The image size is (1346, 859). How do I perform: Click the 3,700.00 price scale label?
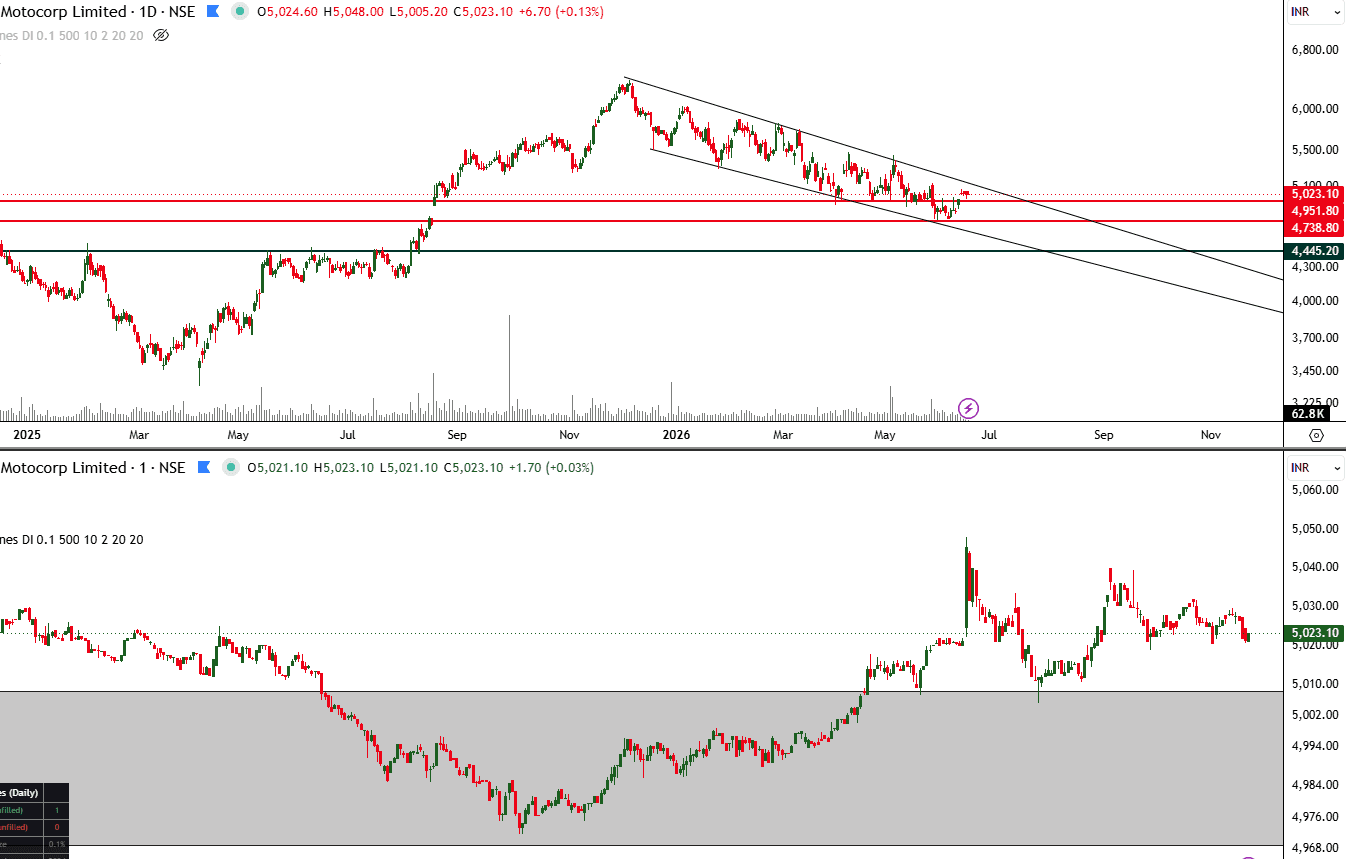(x=1315, y=338)
